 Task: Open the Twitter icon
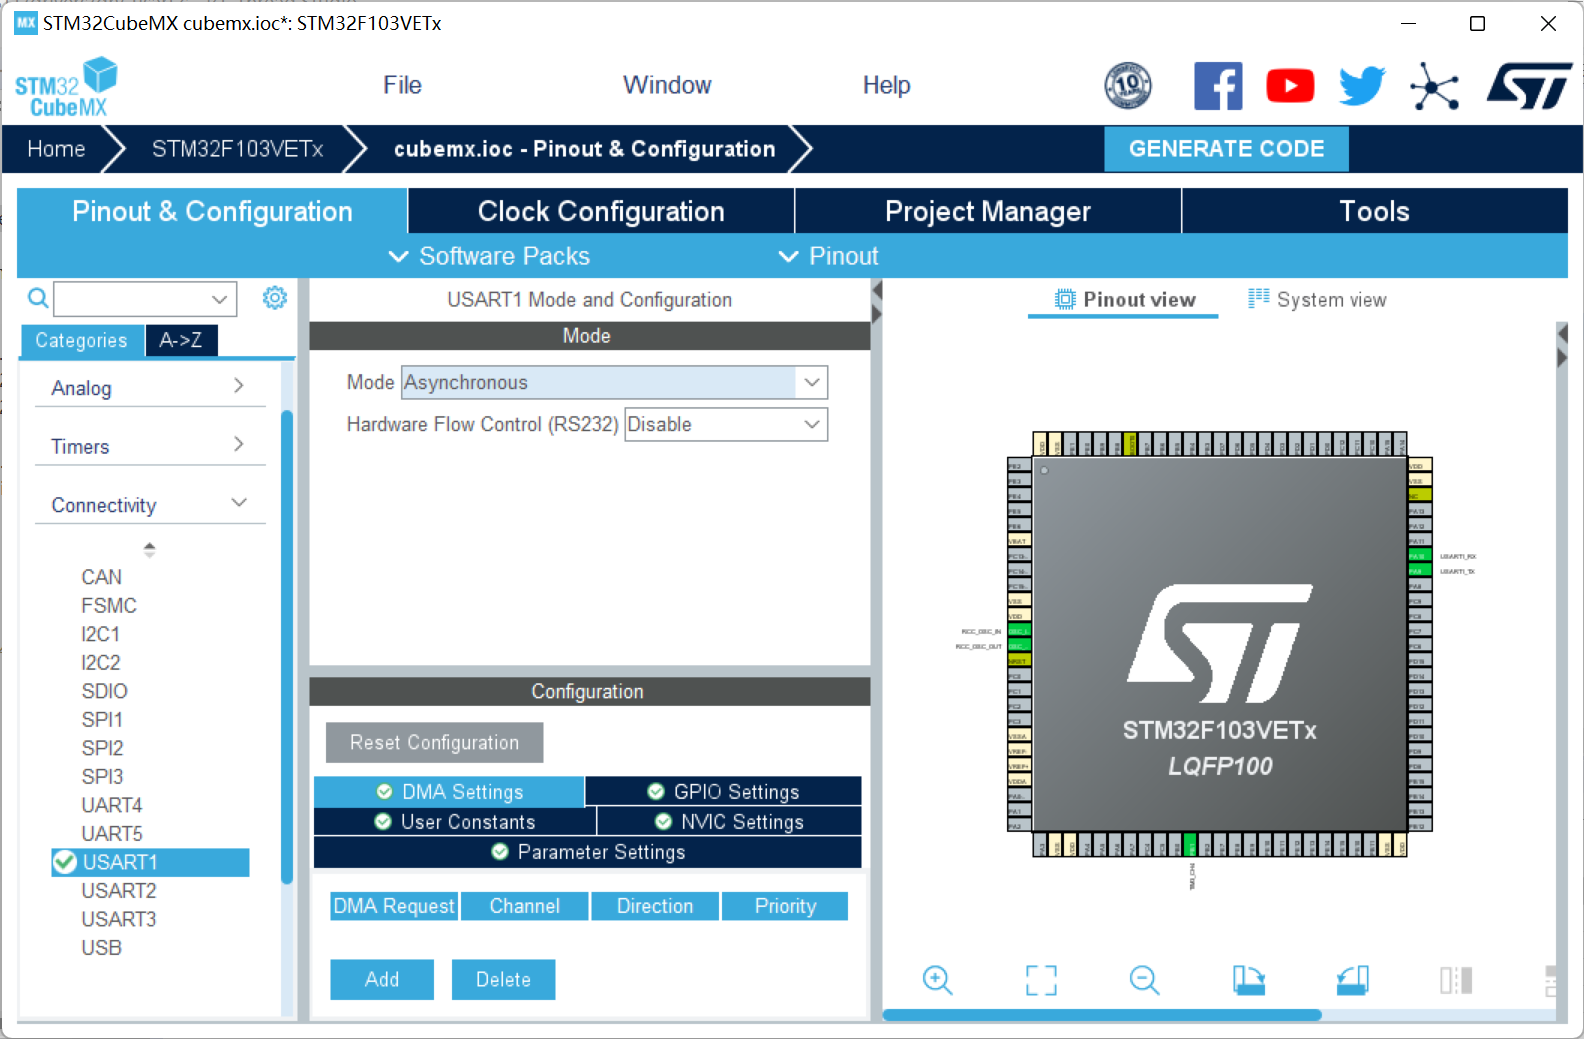coord(1362,86)
